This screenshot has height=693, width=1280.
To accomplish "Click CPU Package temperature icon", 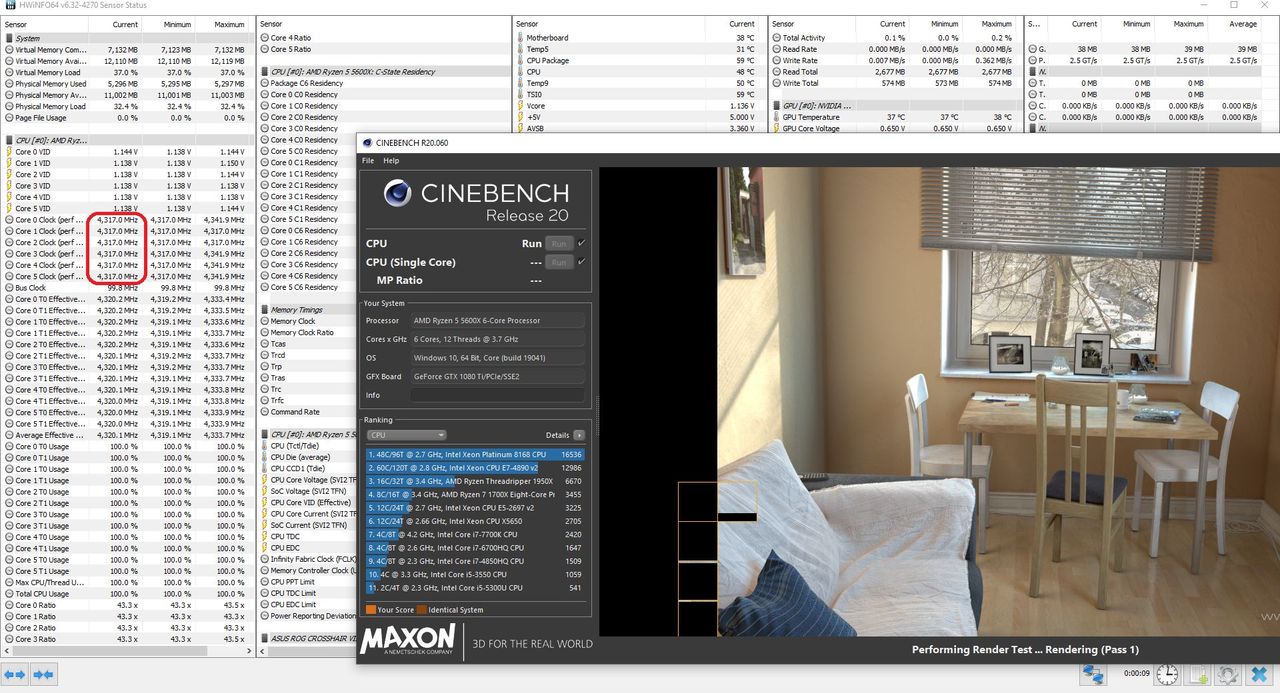I will click(520, 60).
